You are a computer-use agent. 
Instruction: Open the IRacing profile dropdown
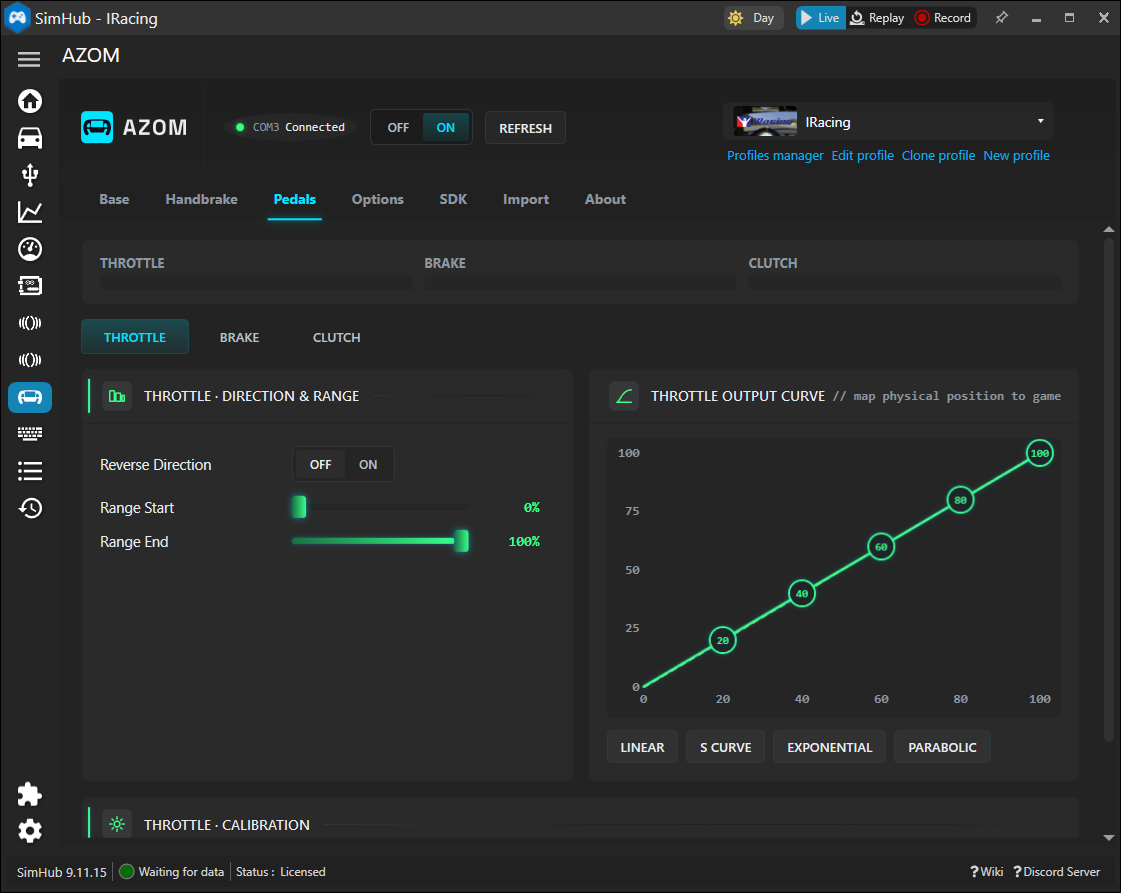pyautogui.click(x=888, y=122)
